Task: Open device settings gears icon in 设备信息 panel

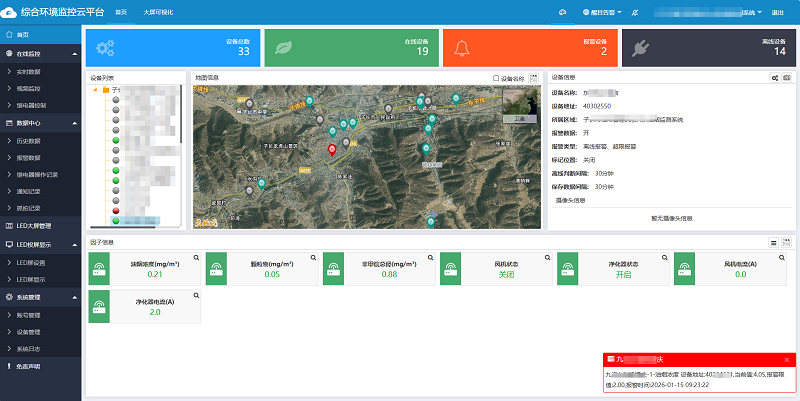Action: [x=775, y=77]
